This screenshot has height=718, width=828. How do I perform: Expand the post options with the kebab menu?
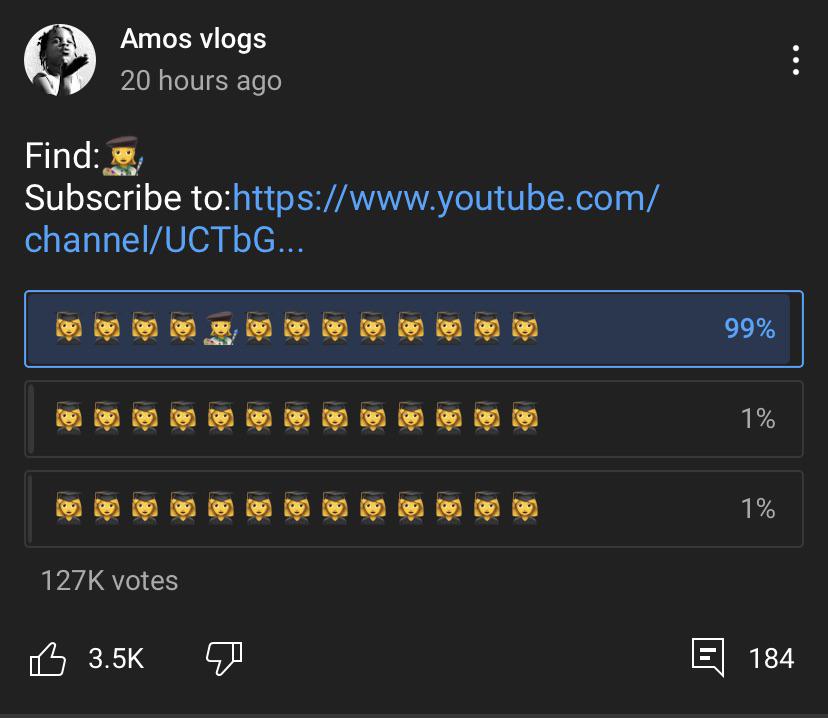pos(795,60)
